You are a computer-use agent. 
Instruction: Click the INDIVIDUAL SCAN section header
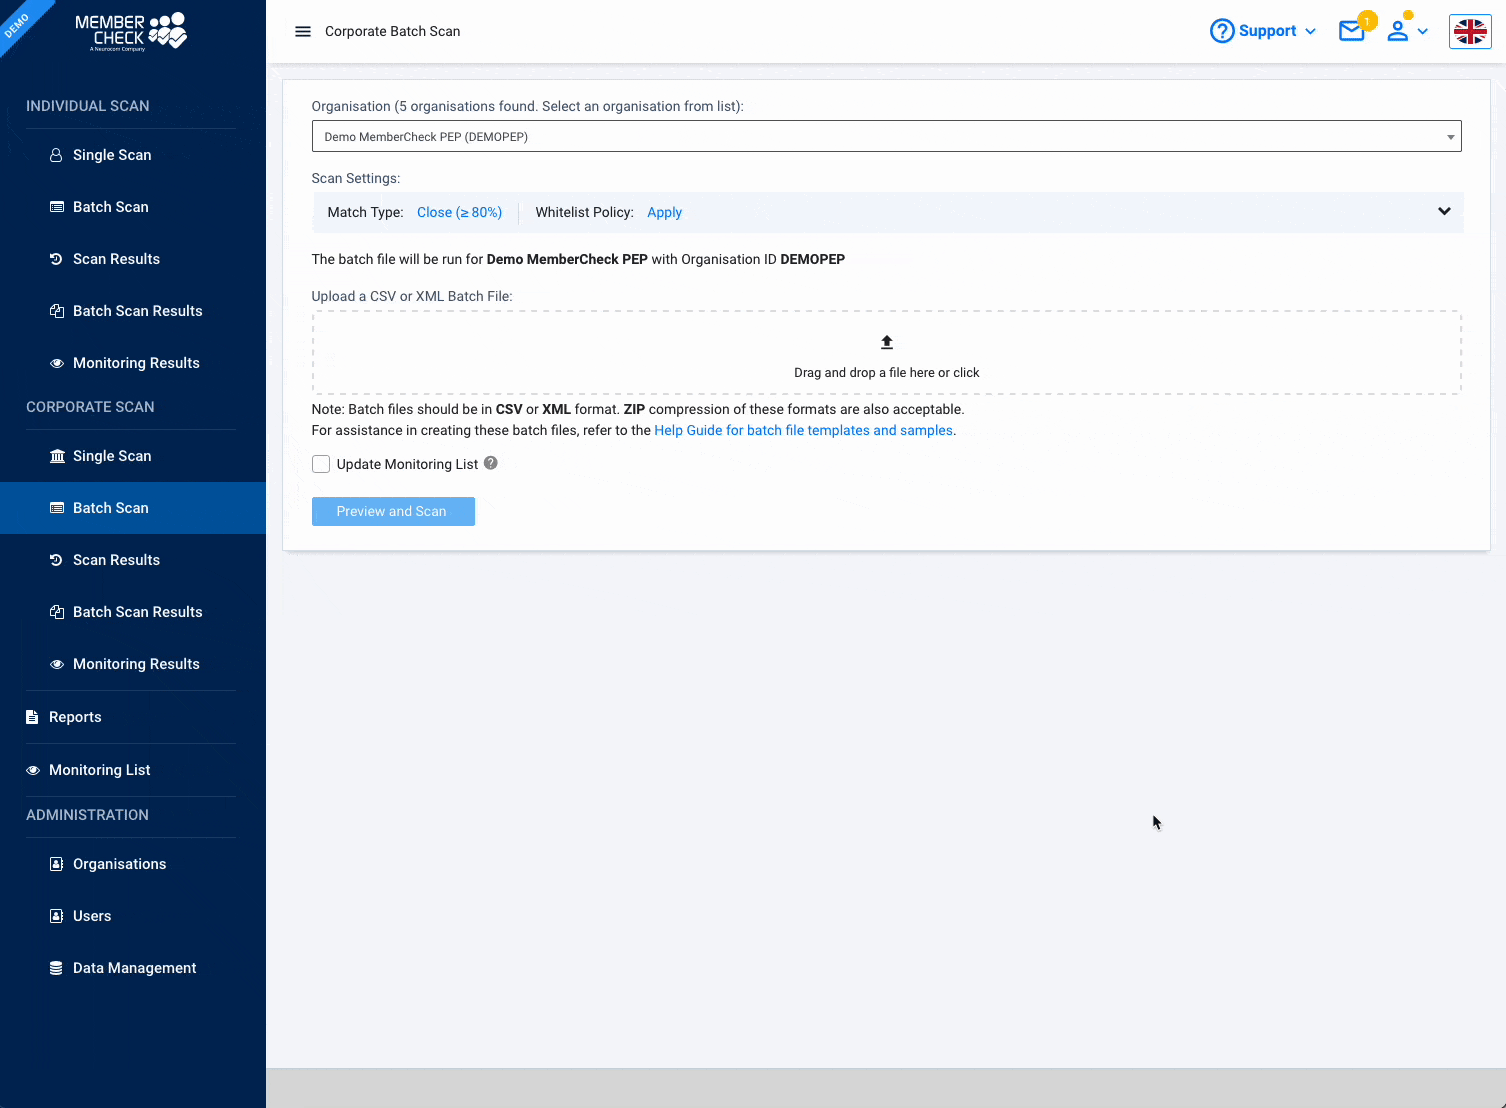click(88, 106)
